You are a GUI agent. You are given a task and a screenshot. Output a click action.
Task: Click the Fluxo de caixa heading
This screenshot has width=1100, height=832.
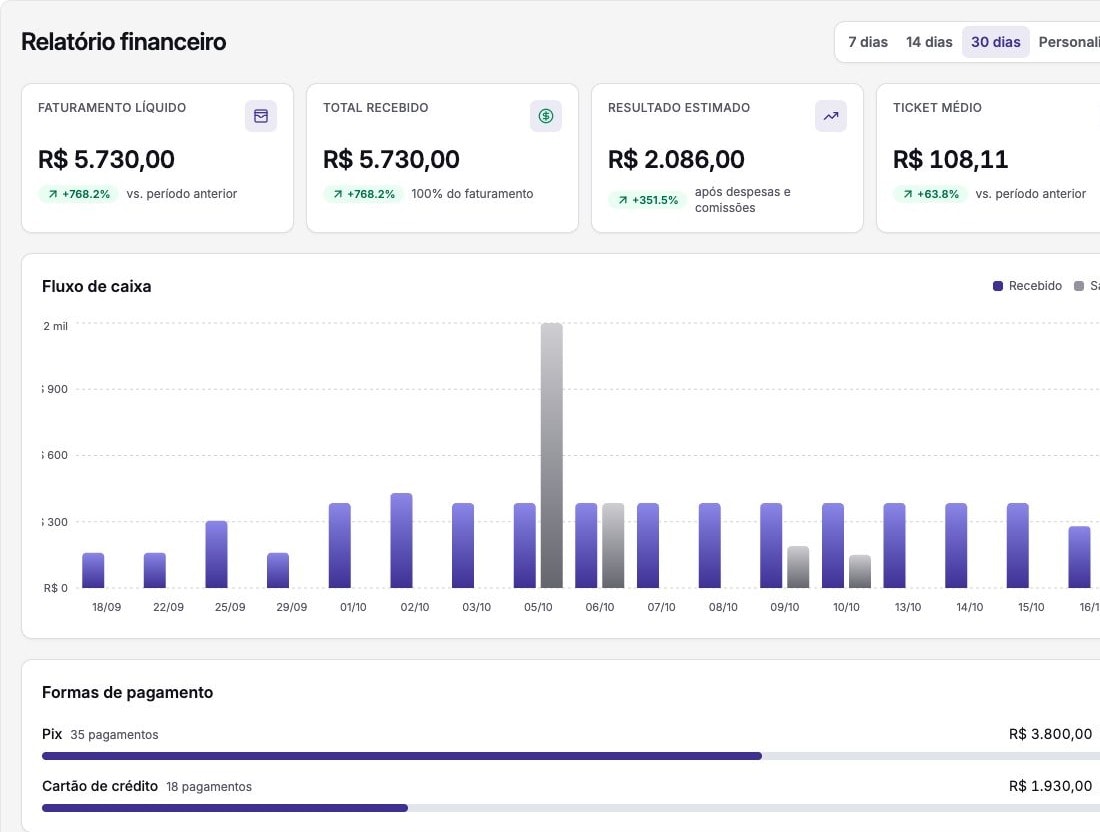97,286
